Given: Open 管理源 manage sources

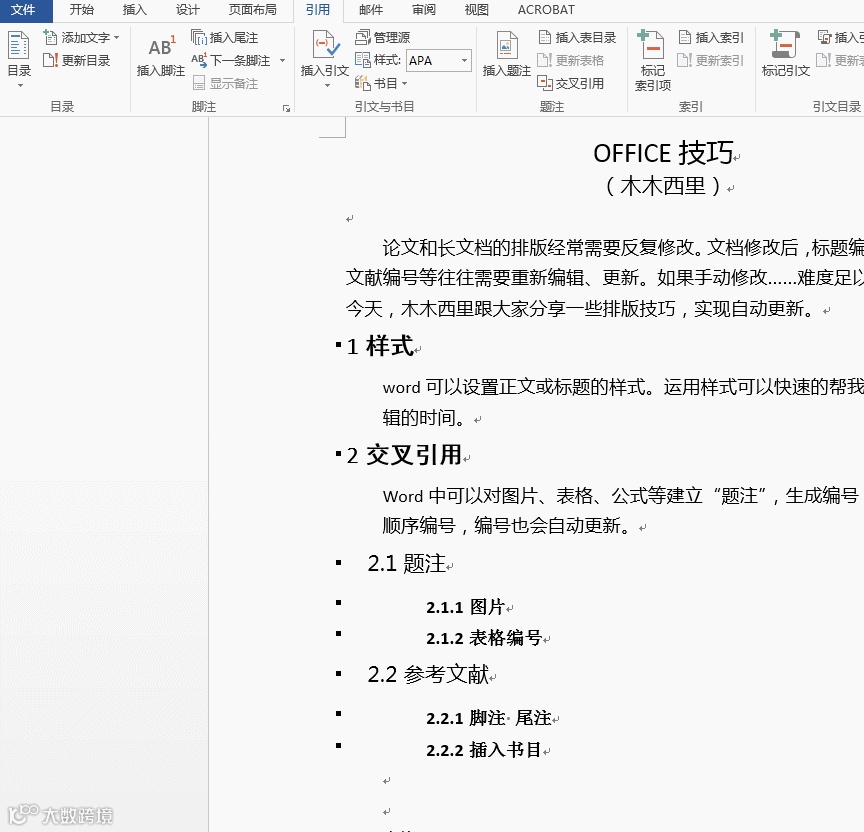Looking at the screenshot, I should 382,37.
